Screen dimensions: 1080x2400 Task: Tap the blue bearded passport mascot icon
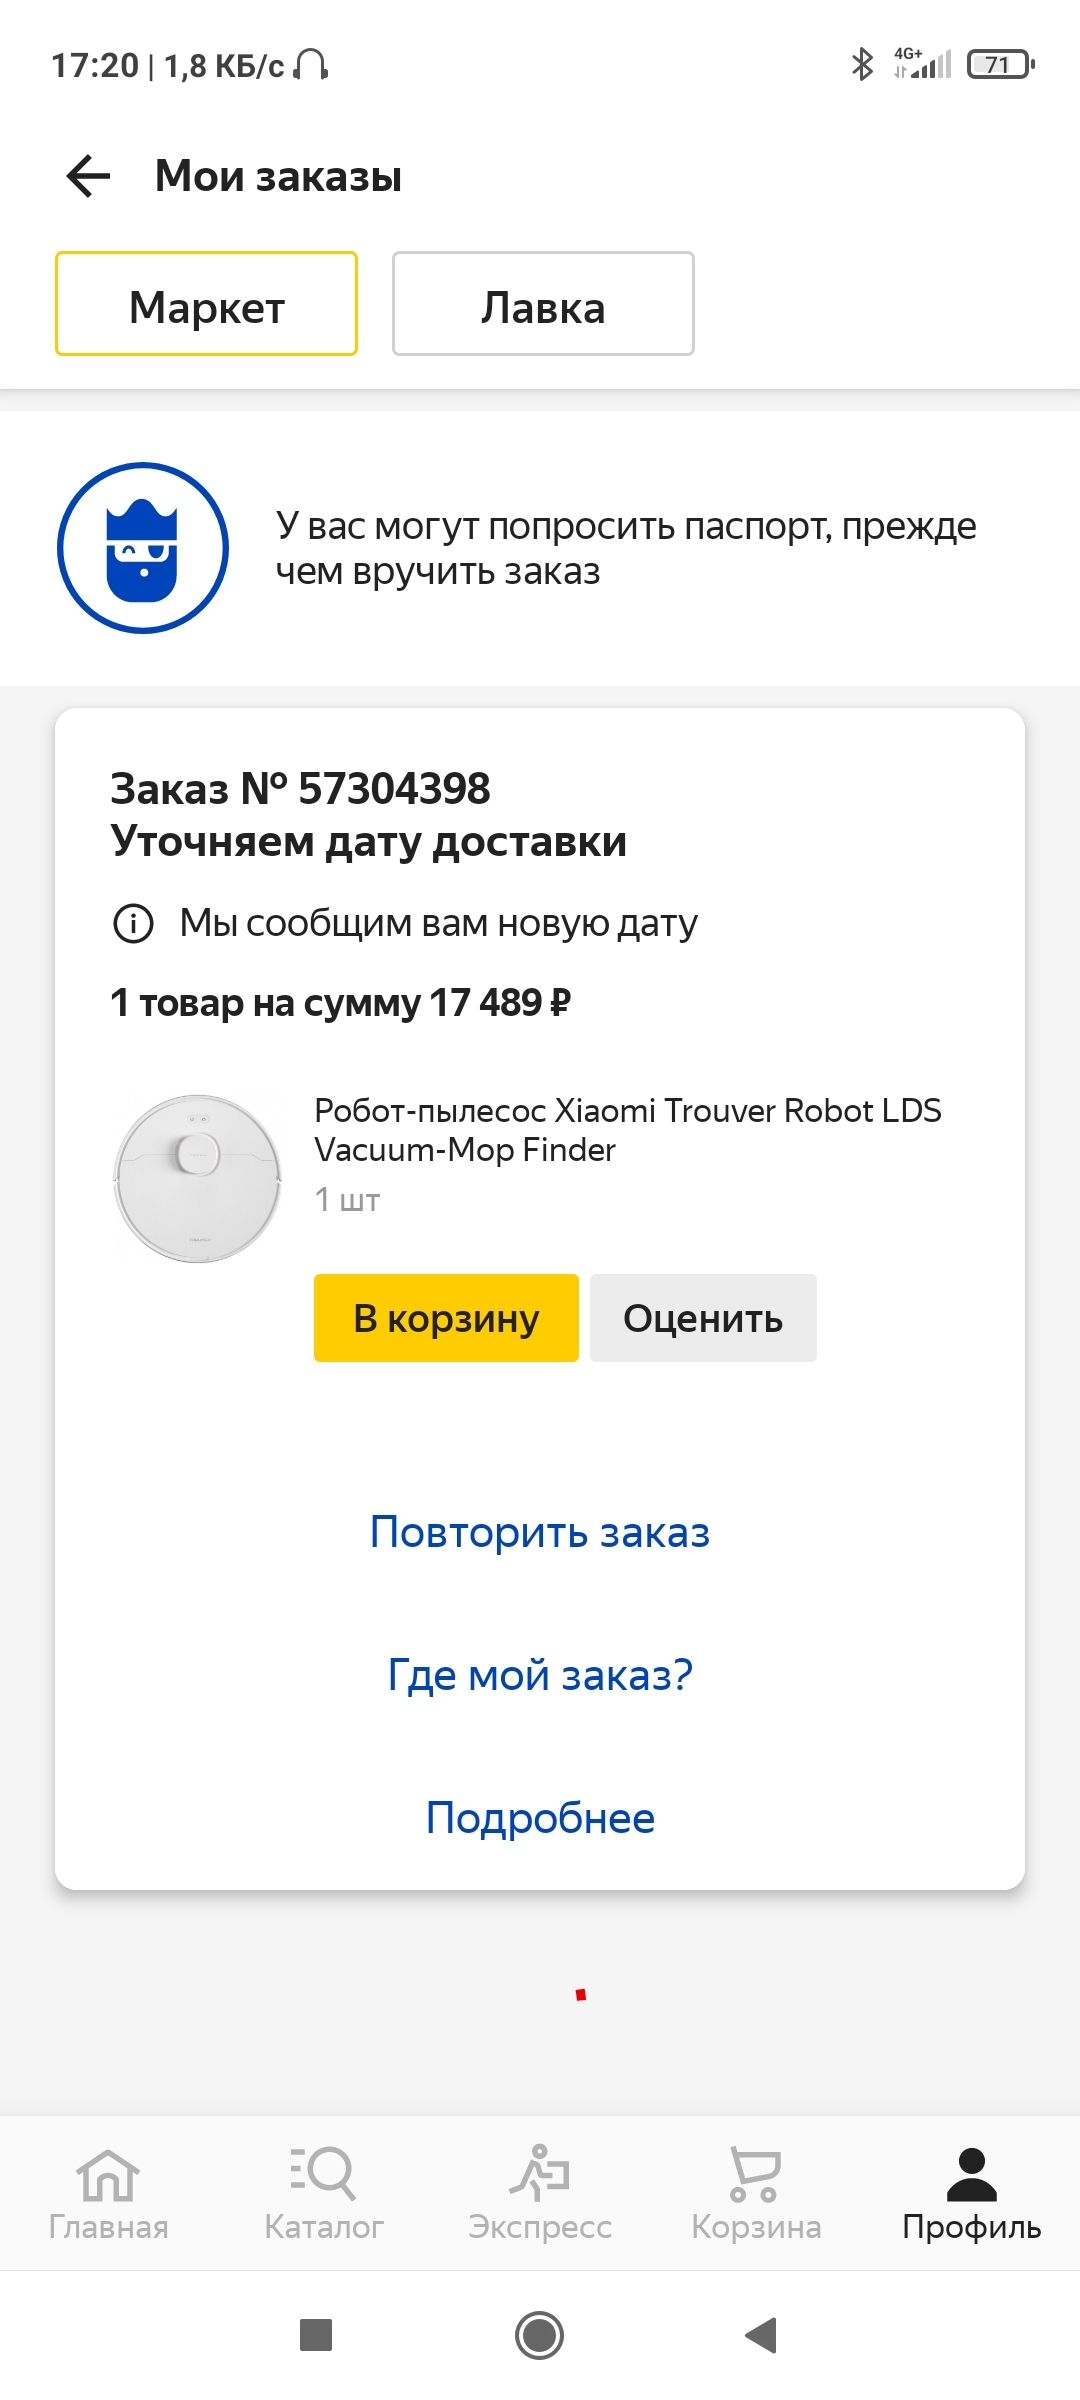coord(143,548)
